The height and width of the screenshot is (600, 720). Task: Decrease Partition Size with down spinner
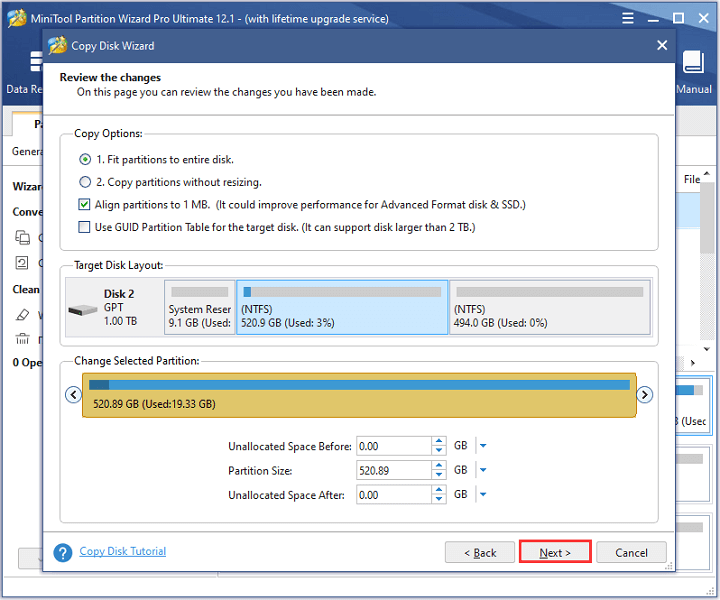point(439,475)
